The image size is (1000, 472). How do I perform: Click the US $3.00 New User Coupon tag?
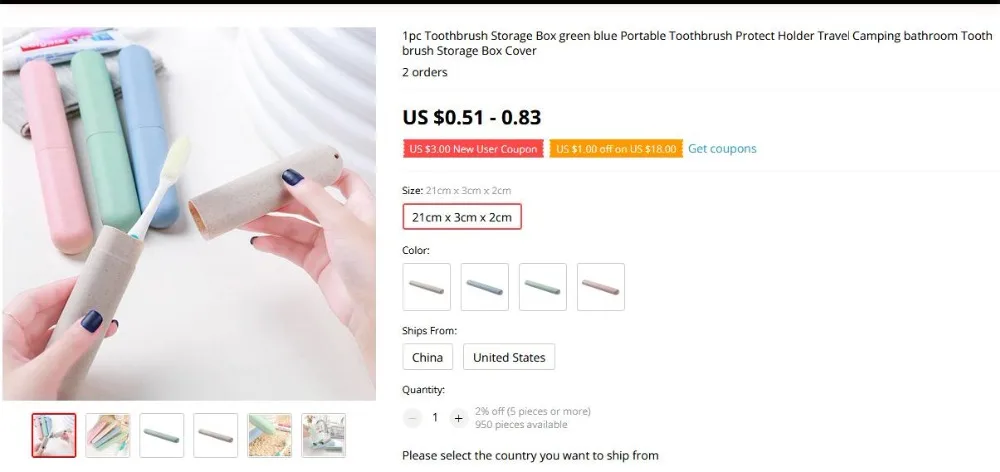tap(473, 149)
